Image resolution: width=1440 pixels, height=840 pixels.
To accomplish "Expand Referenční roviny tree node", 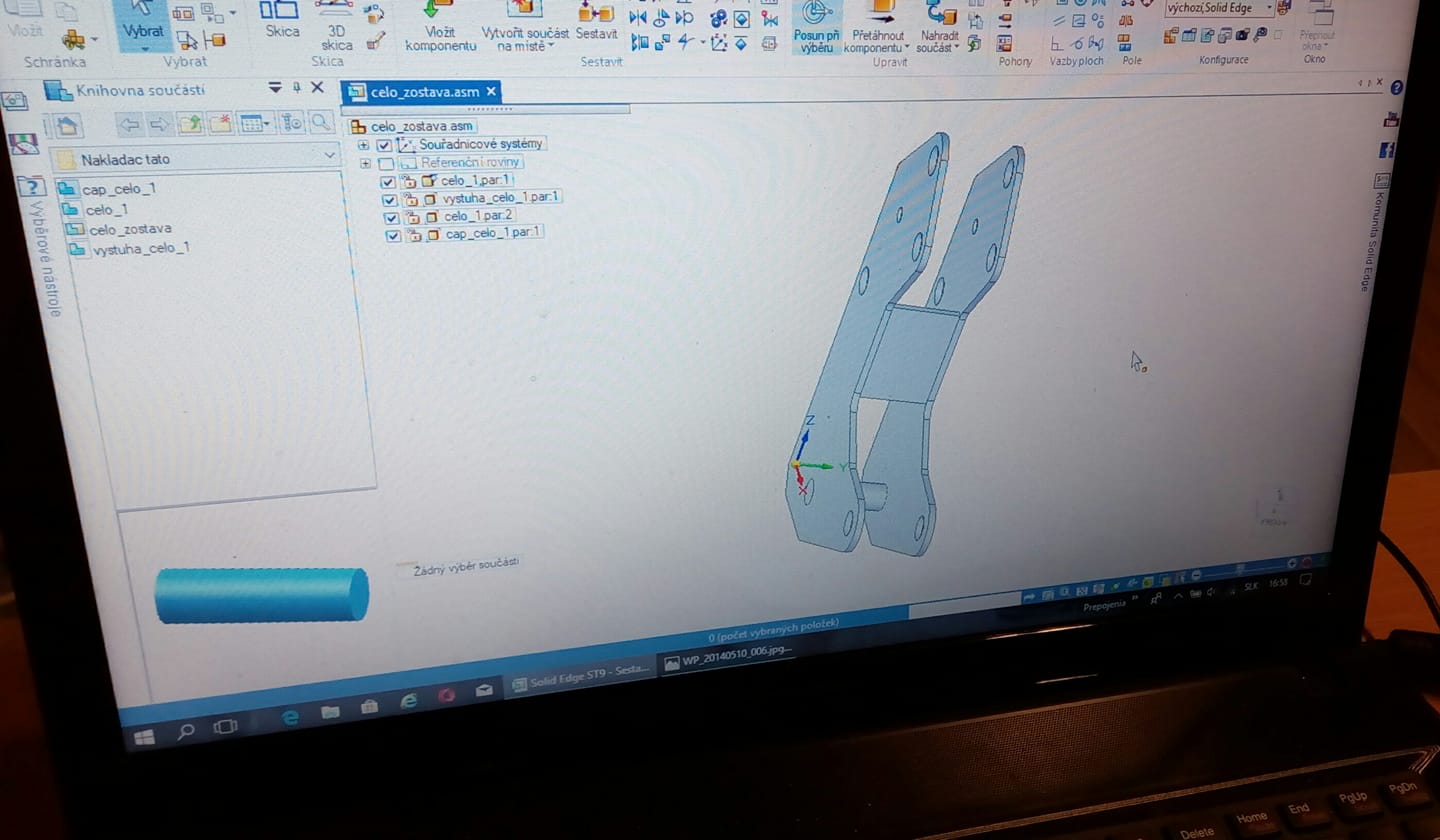I will (x=365, y=164).
